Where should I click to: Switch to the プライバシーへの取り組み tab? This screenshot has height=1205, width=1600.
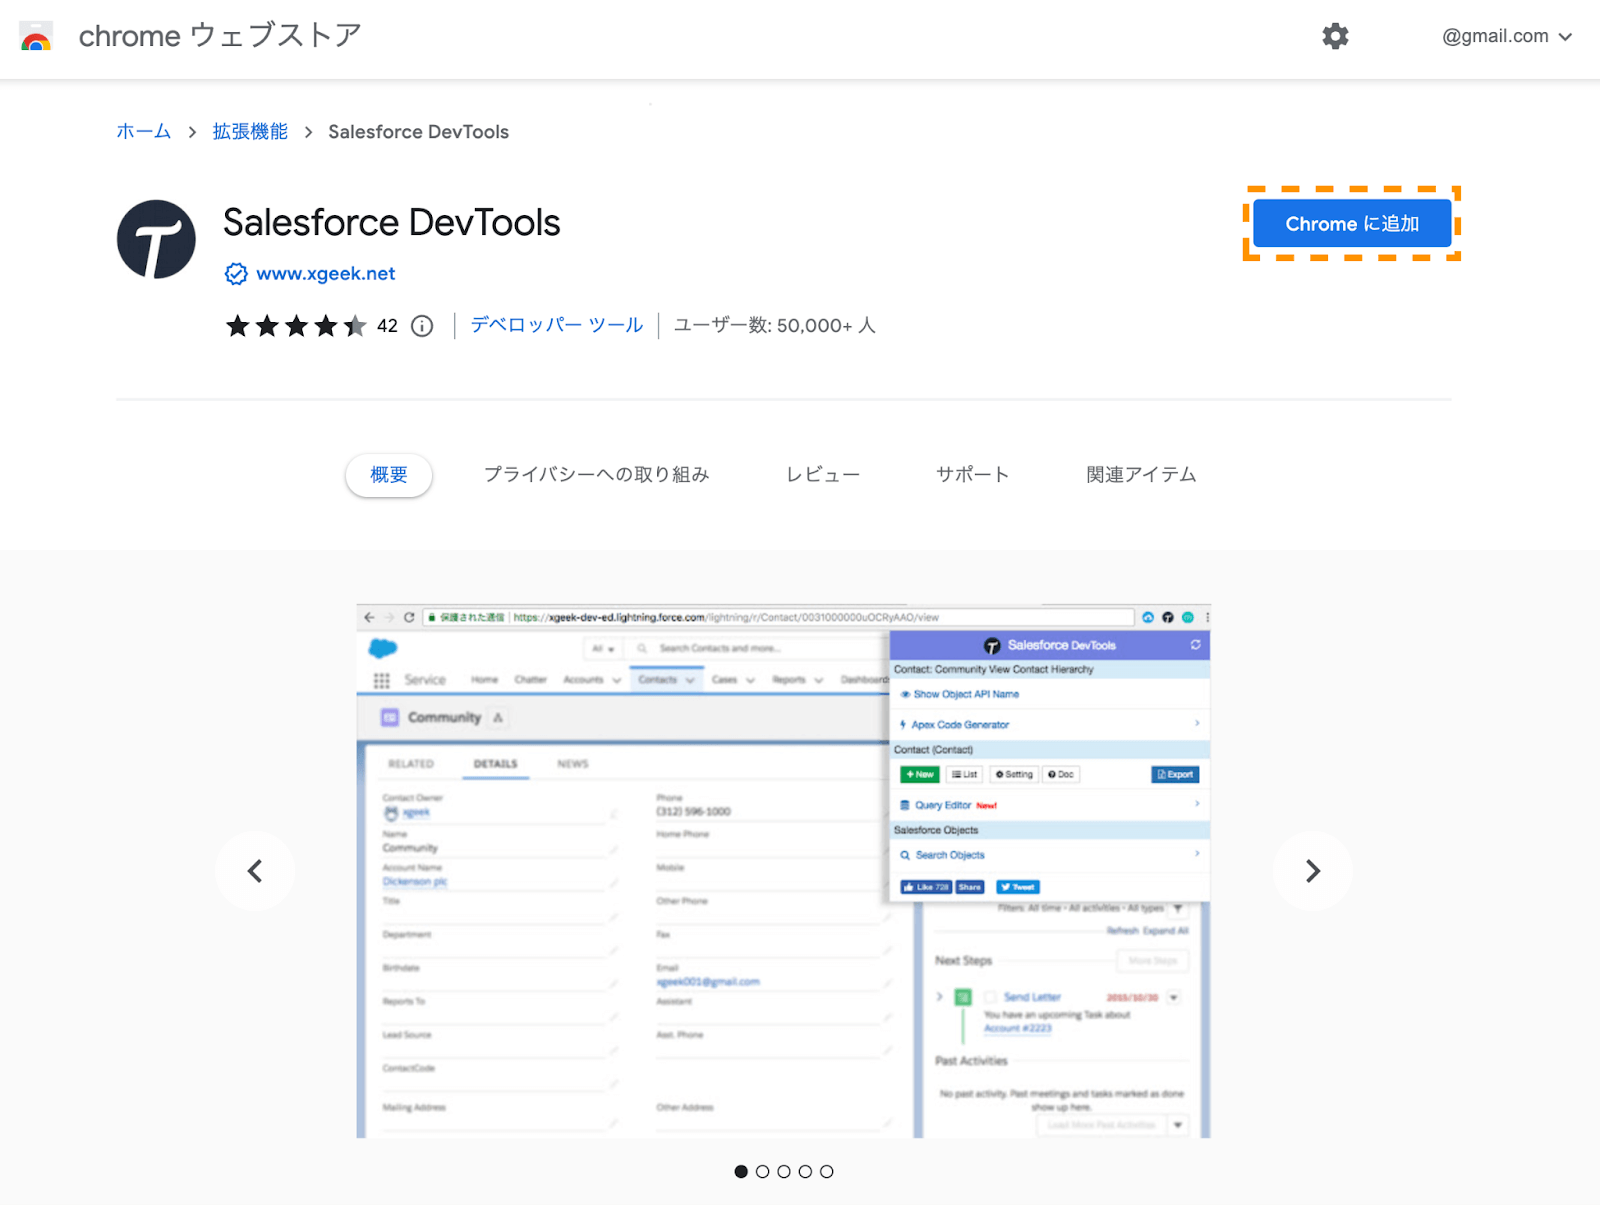[x=597, y=475]
